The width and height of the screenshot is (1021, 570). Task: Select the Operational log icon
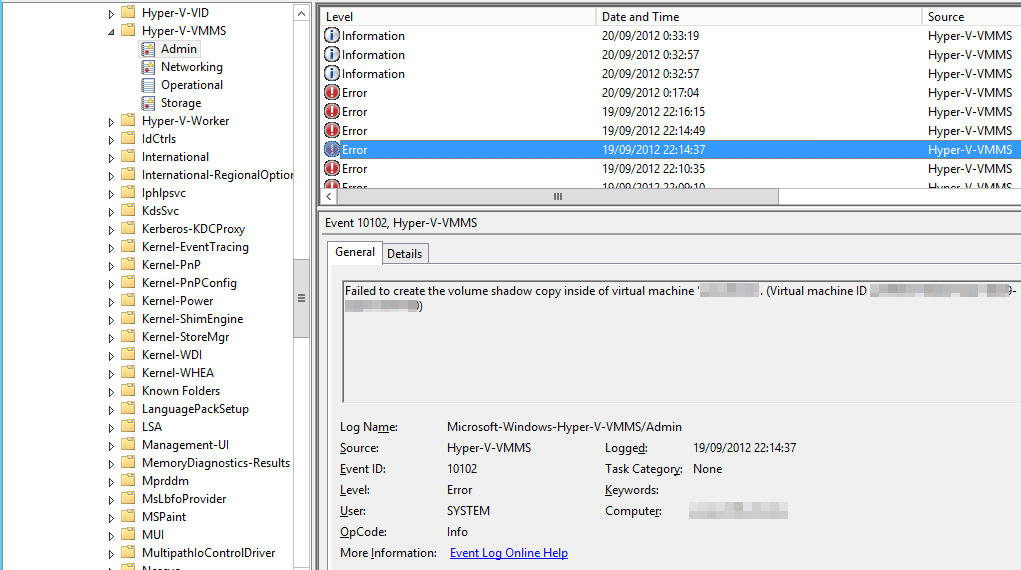click(148, 85)
